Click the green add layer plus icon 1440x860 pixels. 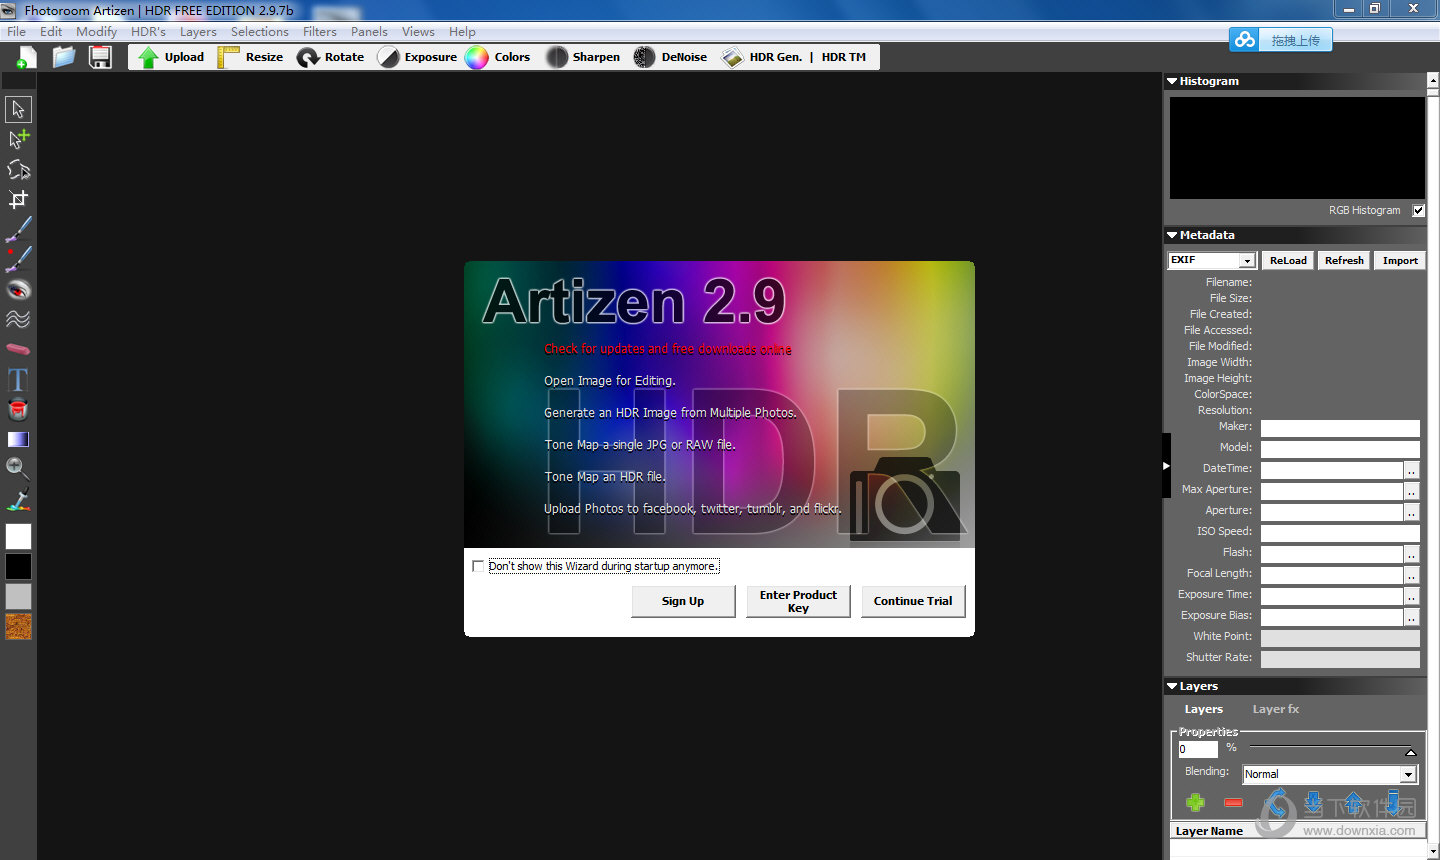(1195, 802)
